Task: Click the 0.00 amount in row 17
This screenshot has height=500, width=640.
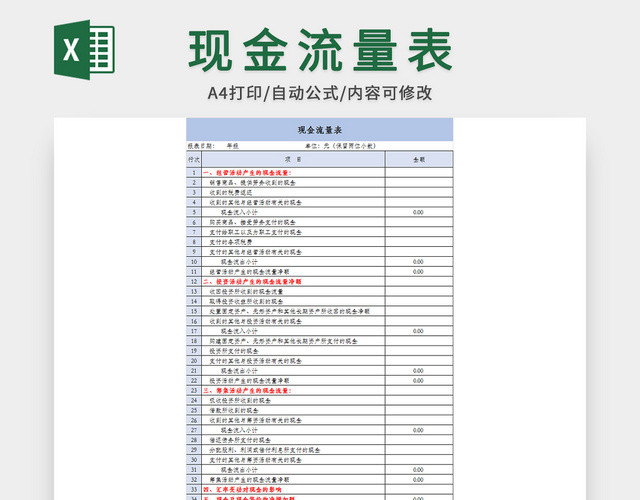Action: [x=418, y=331]
